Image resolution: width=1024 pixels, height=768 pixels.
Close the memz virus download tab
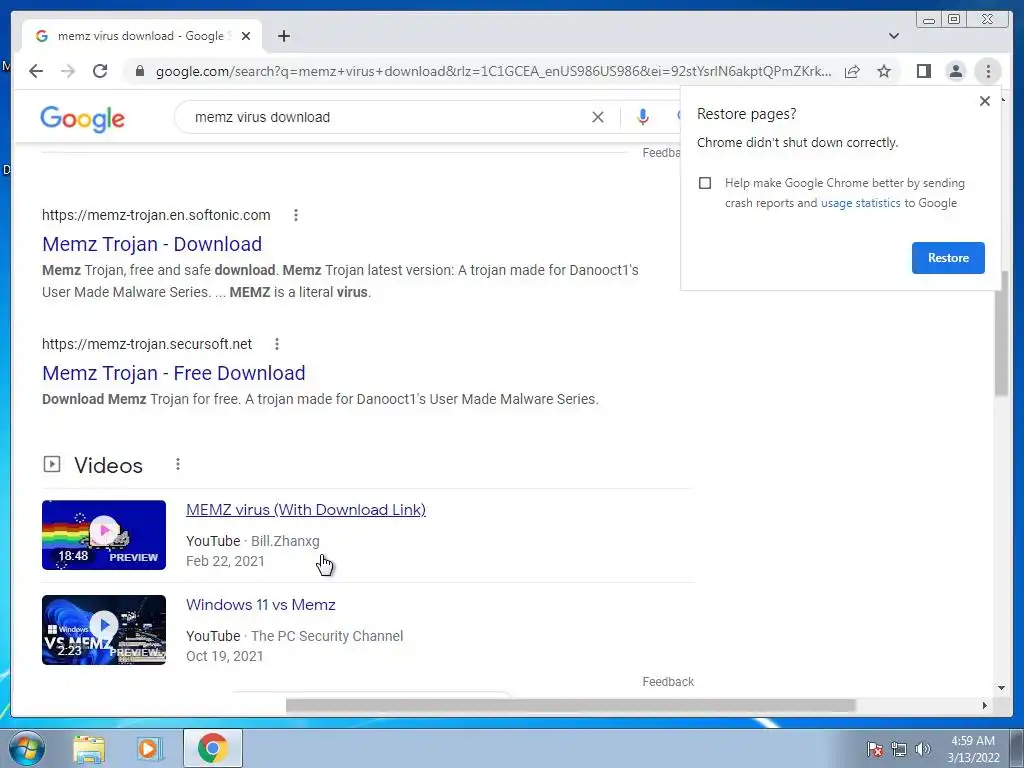246,36
